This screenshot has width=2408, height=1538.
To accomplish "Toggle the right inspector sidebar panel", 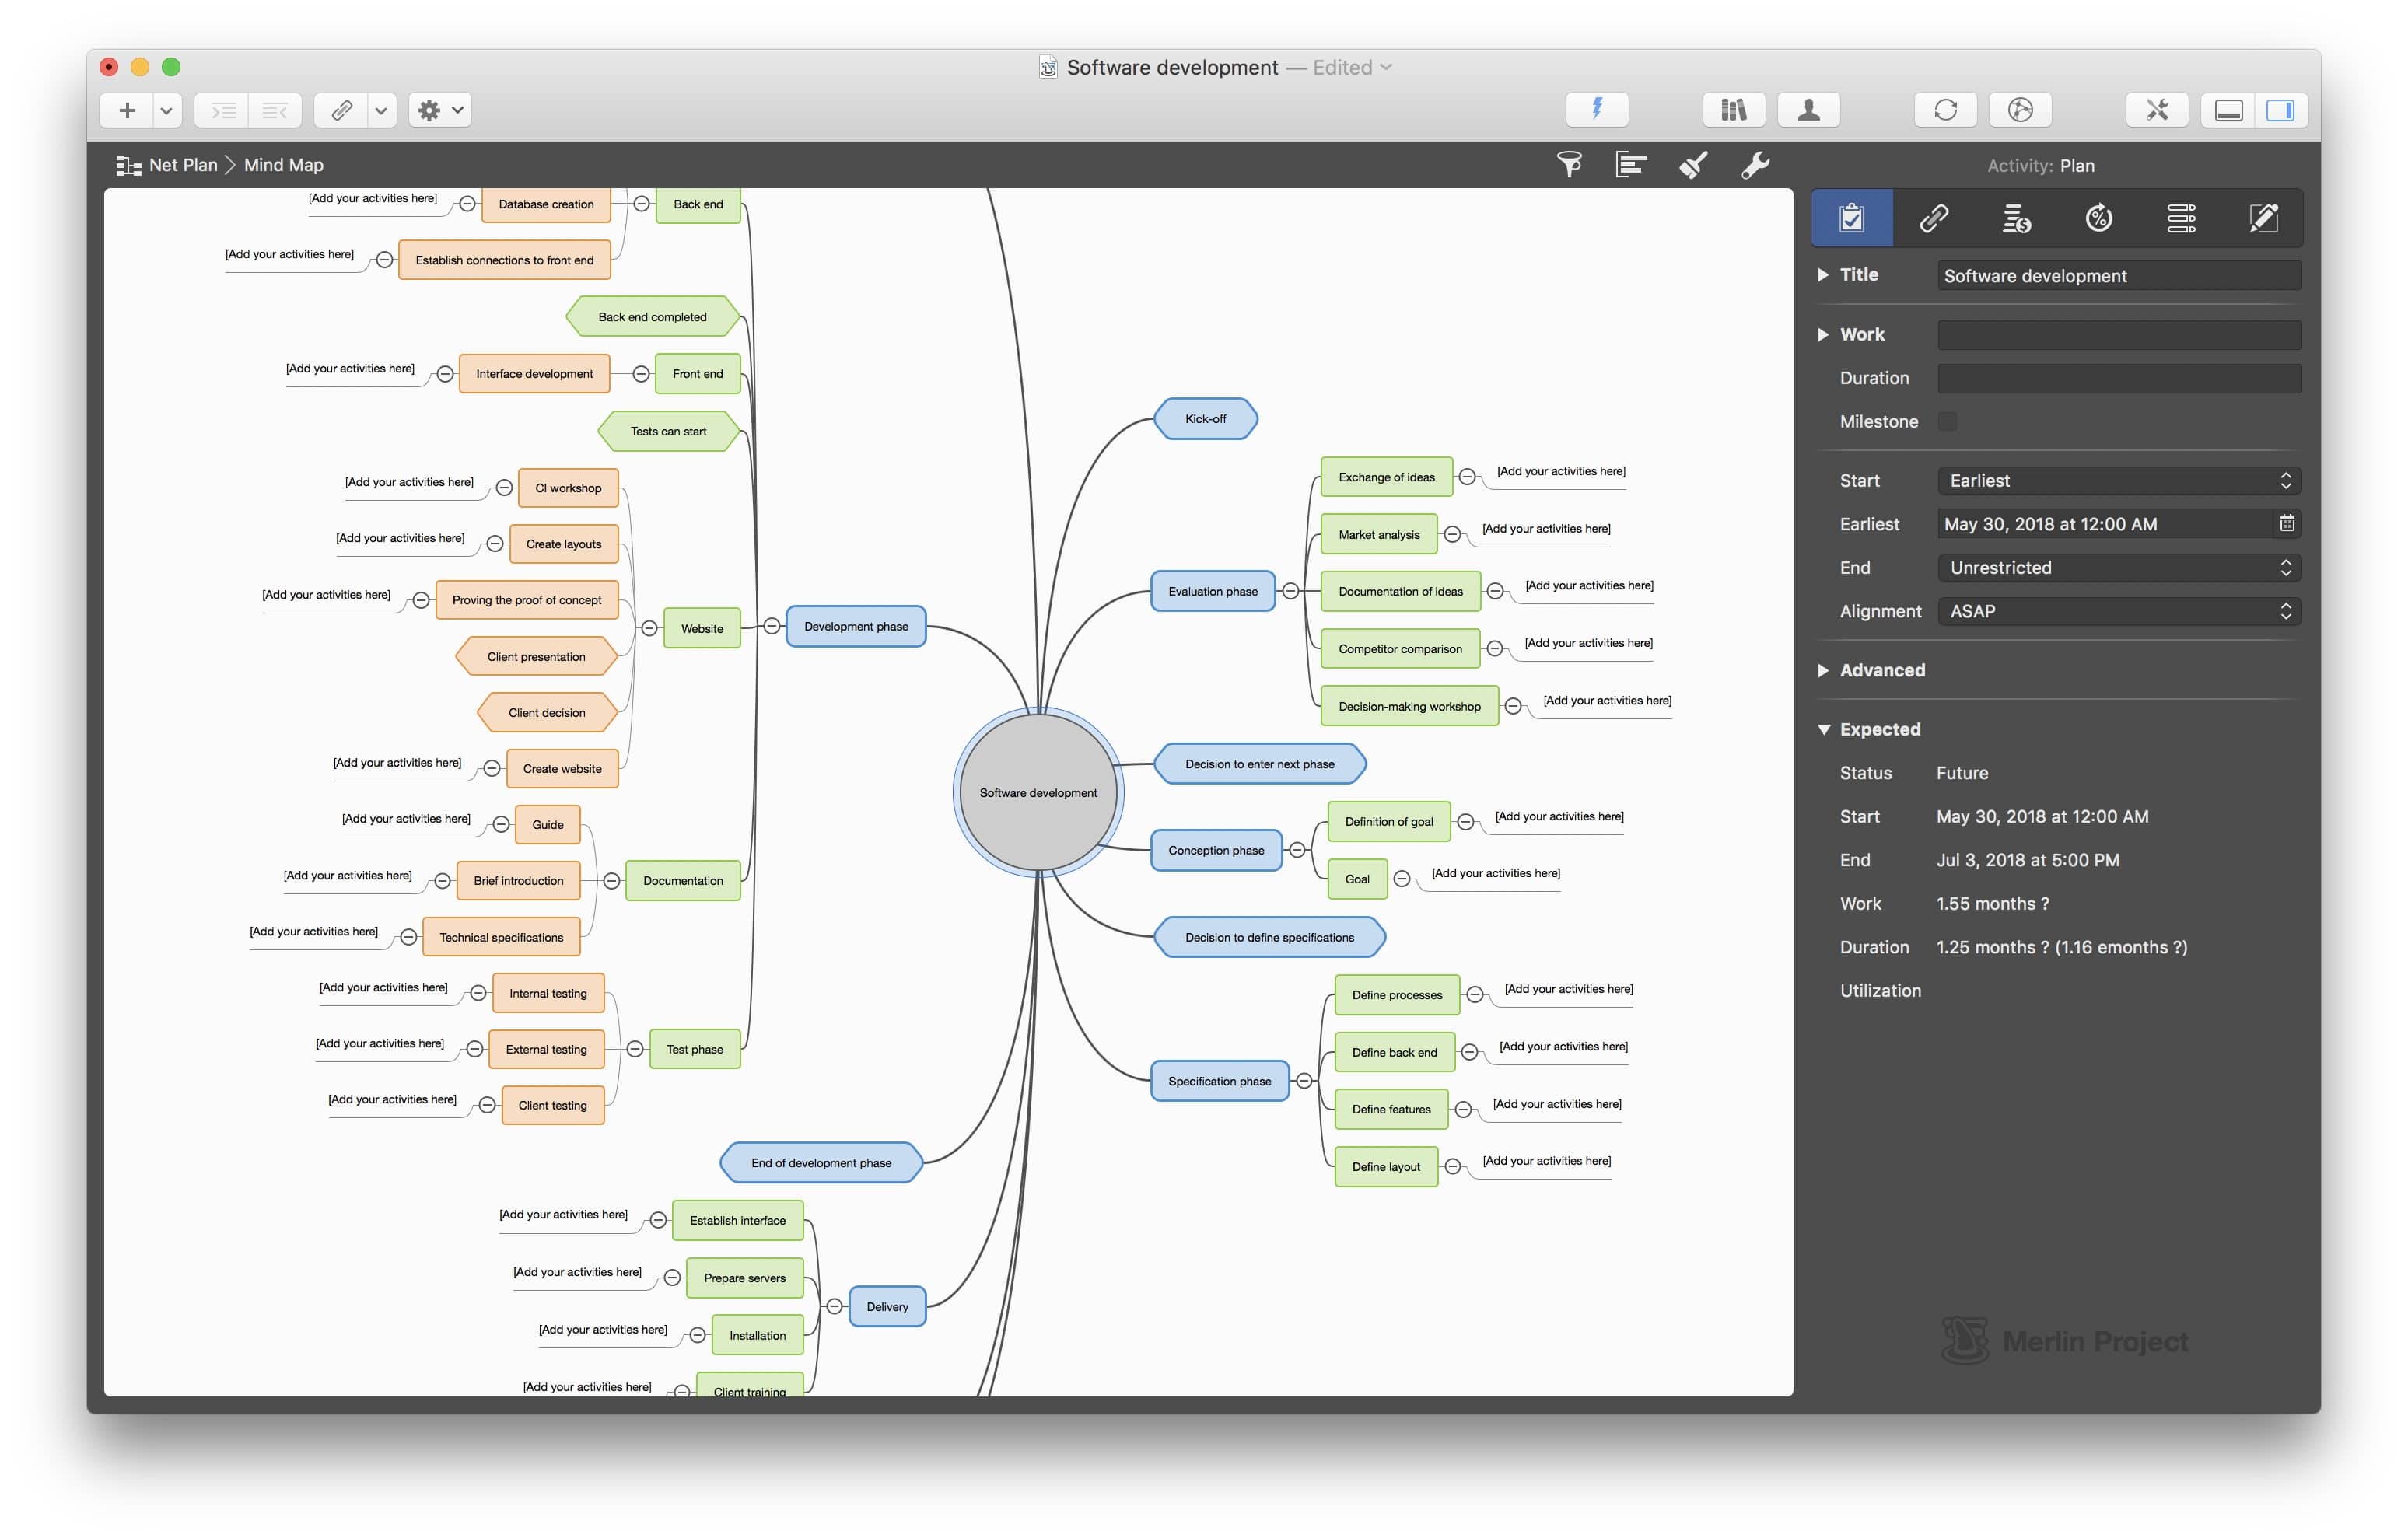I will [2280, 110].
